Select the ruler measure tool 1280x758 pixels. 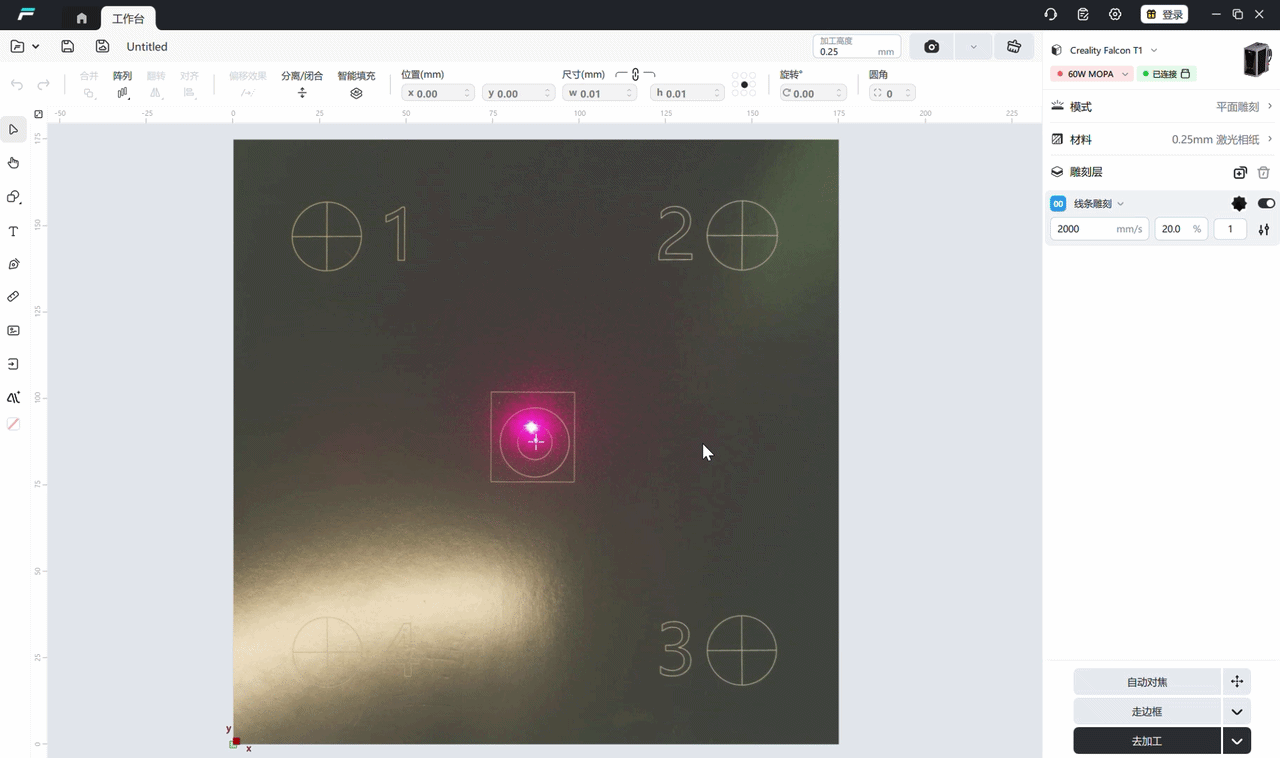[x=14, y=297]
